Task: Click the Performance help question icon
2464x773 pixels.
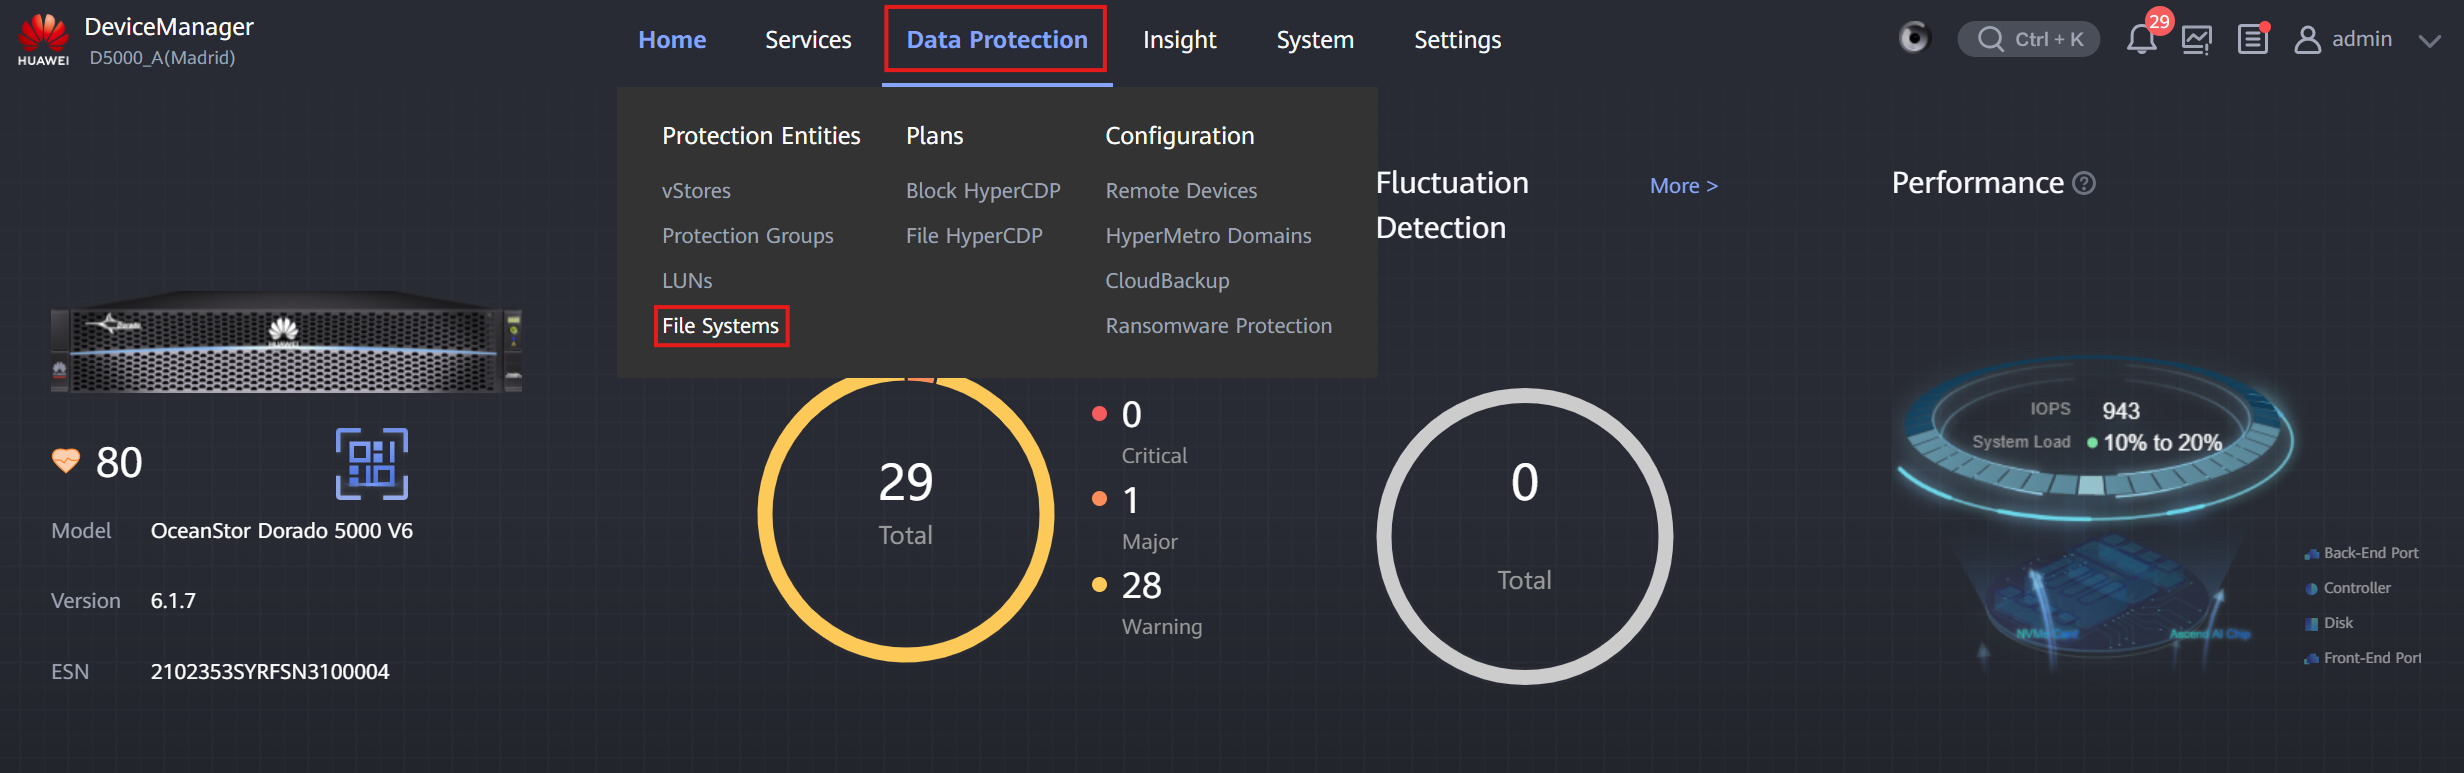Action: tap(2084, 183)
